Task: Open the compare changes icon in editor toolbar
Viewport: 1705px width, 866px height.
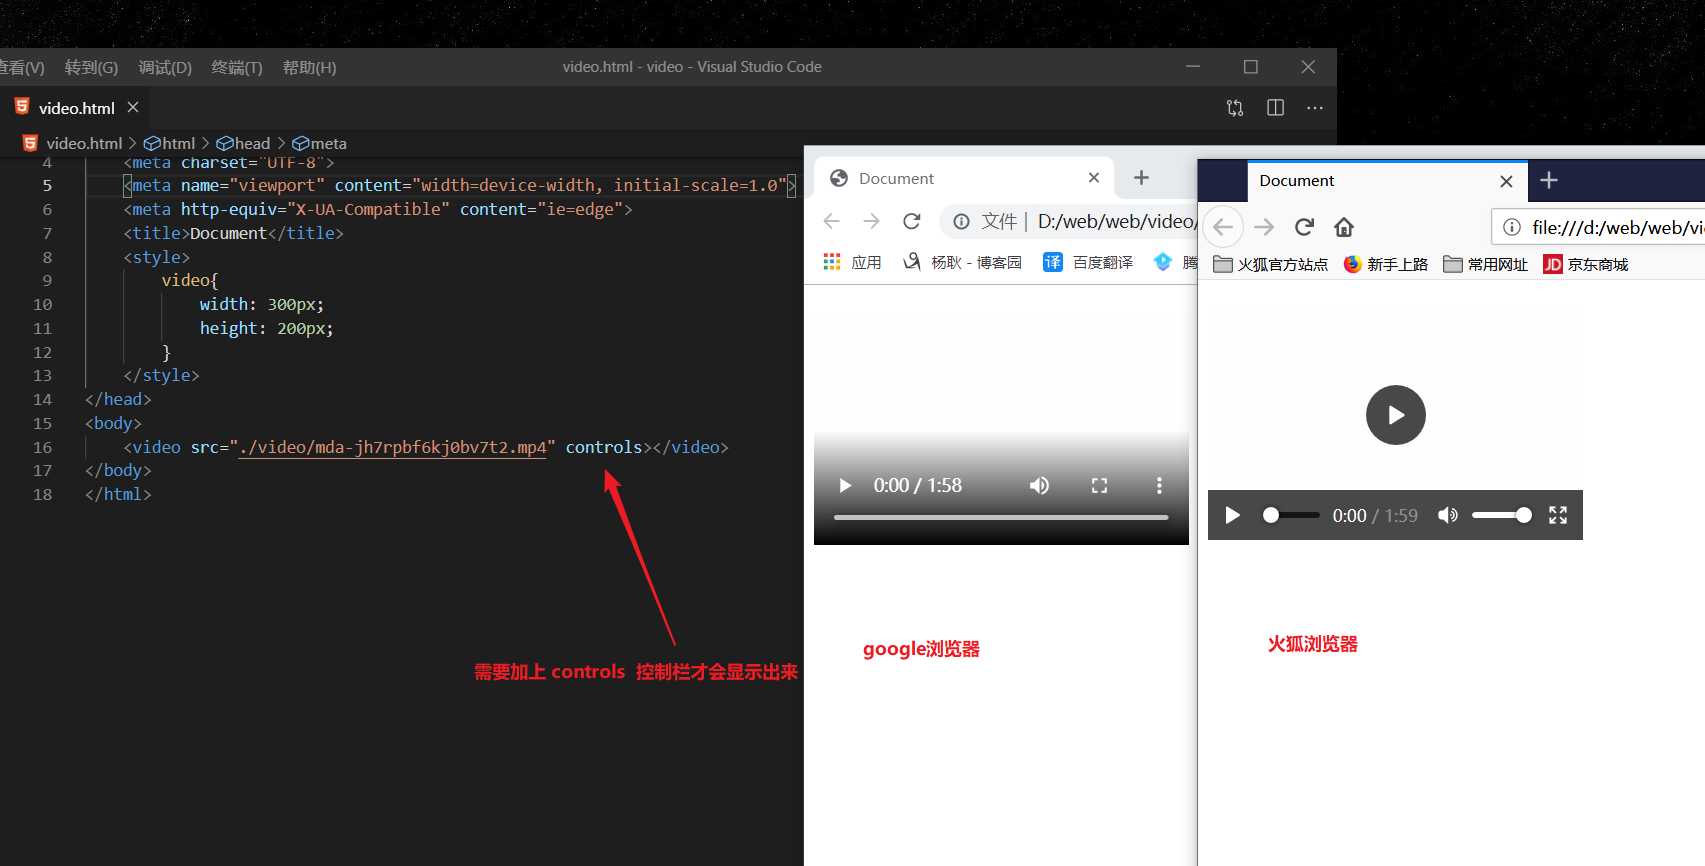Action: tap(1235, 108)
